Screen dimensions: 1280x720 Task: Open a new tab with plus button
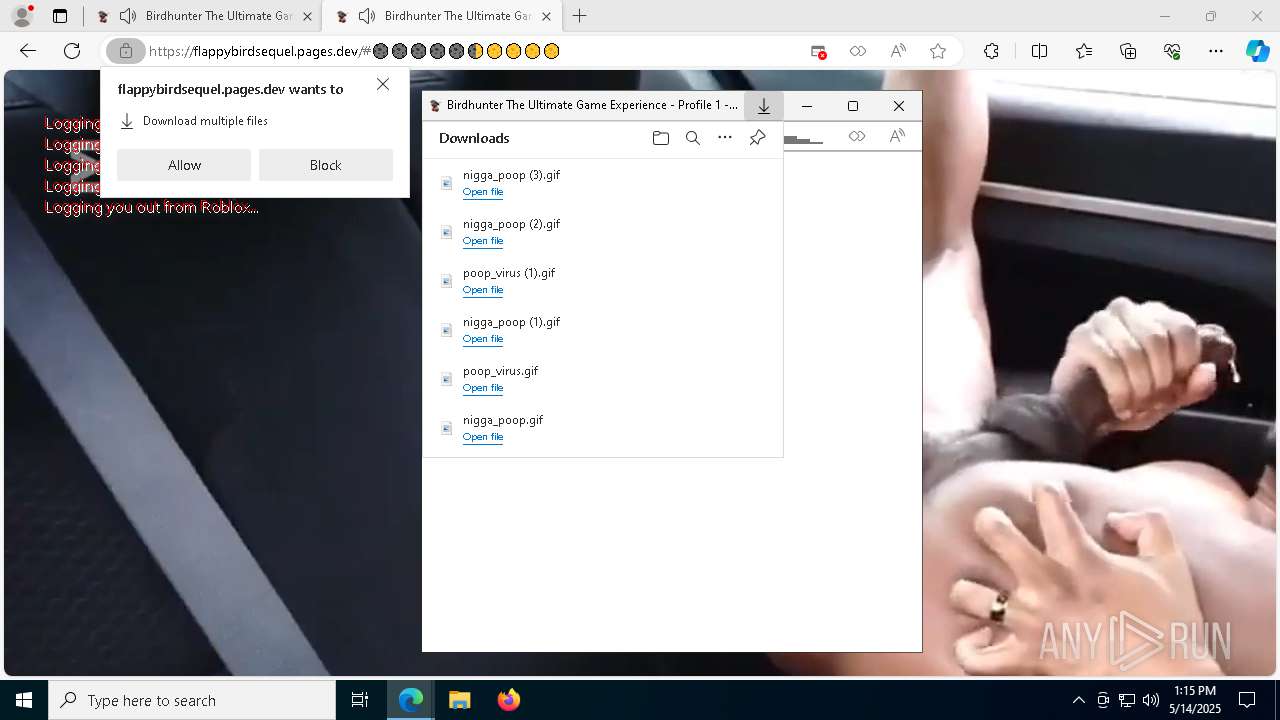point(579,16)
